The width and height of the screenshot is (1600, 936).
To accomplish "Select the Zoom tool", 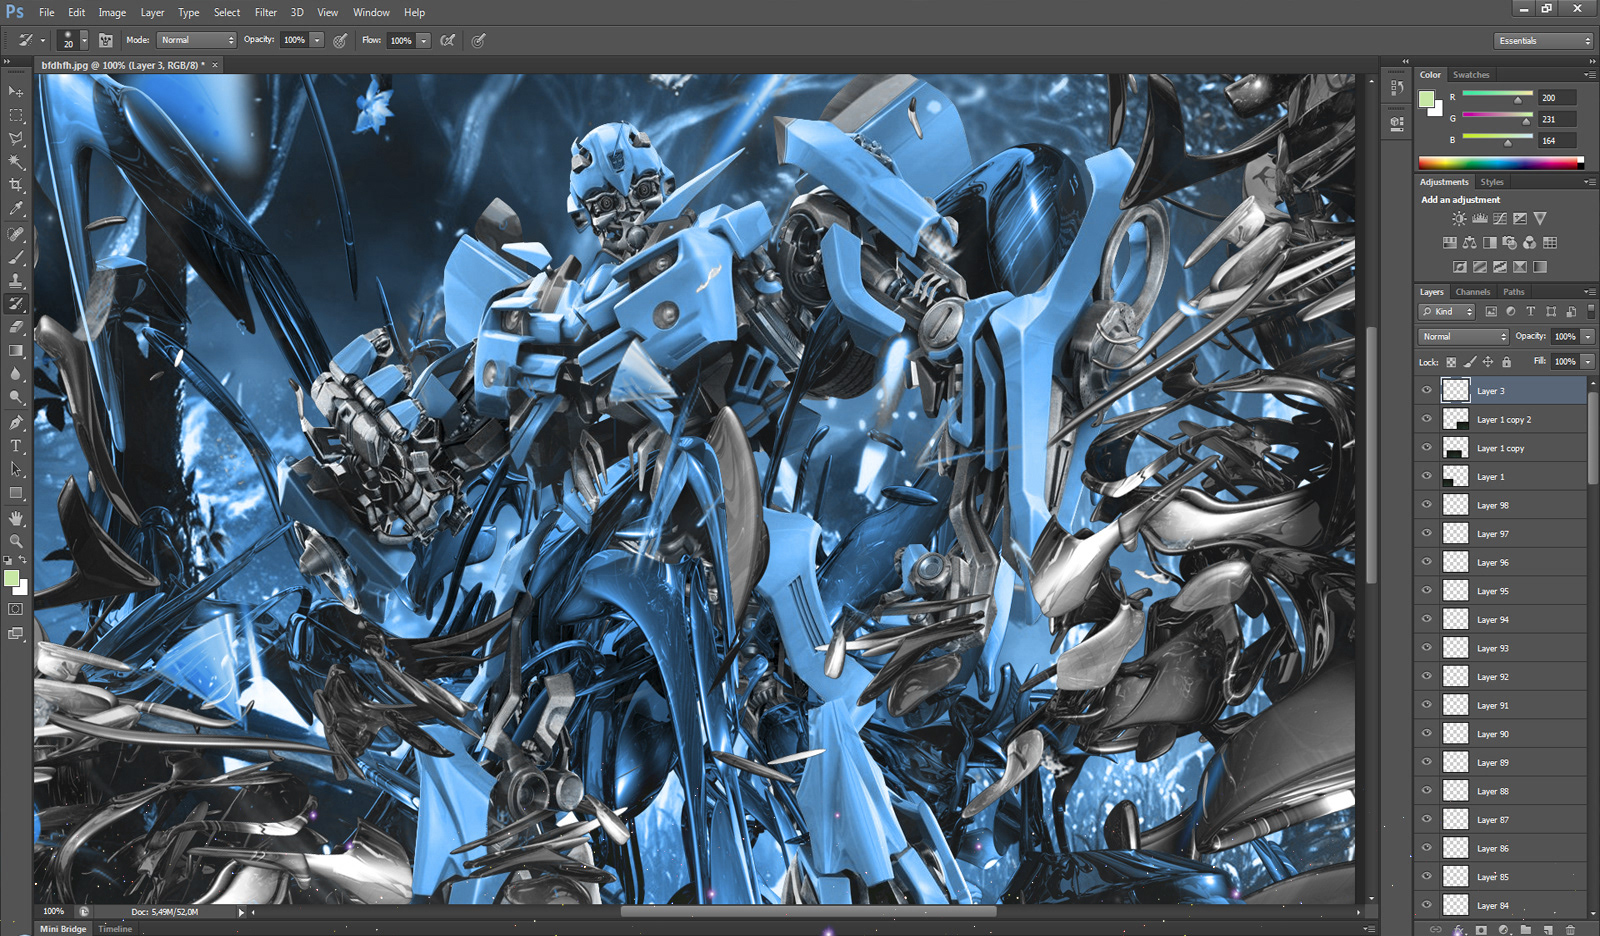I will [x=16, y=541].
